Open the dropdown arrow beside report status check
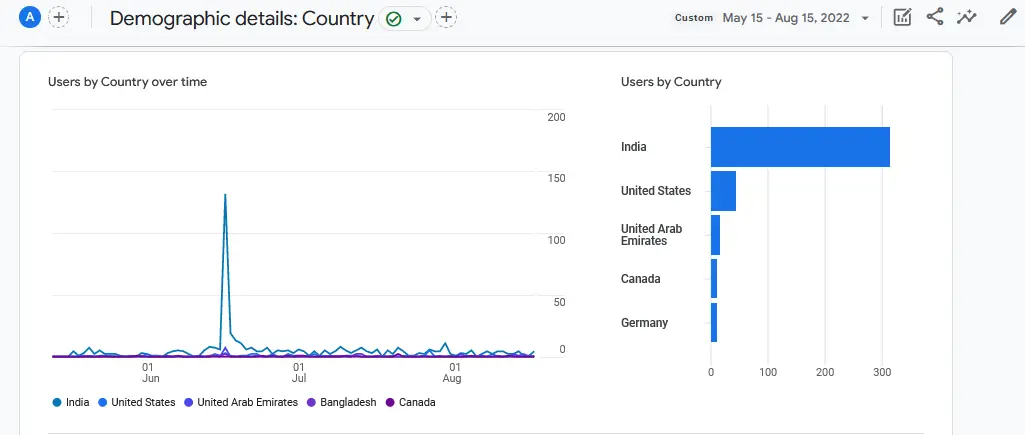The image size is (1025, 435). coord(417,19)
